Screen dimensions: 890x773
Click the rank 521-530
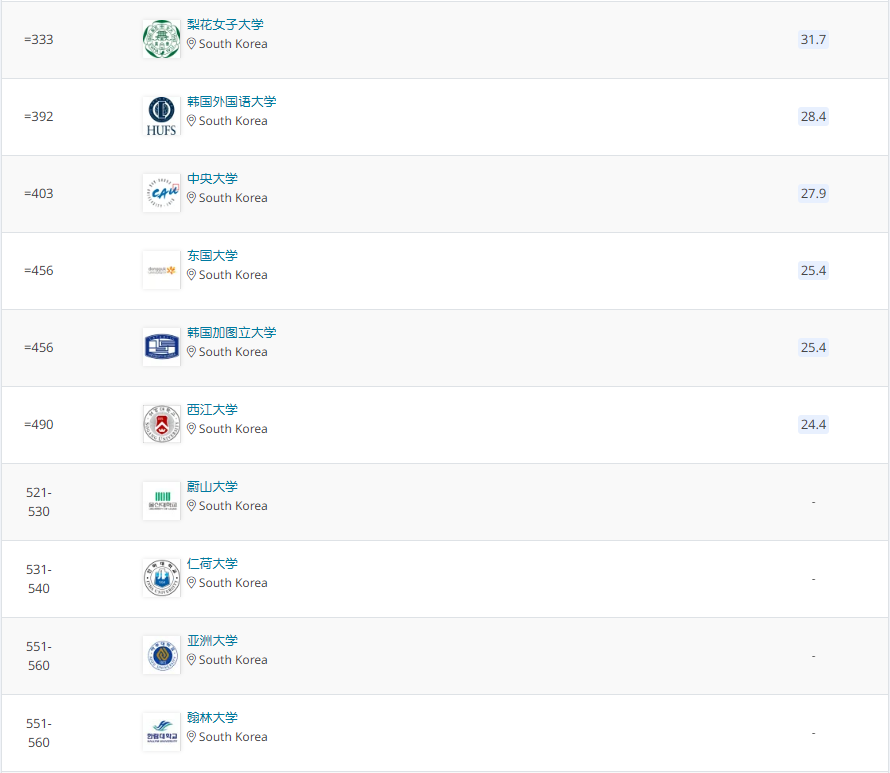pyautogui.click(x=39, y=502)
